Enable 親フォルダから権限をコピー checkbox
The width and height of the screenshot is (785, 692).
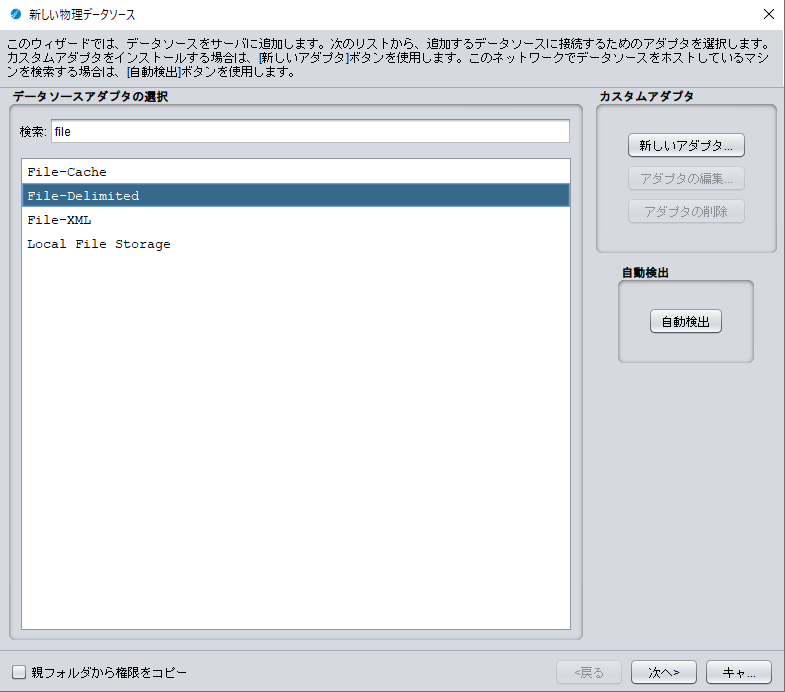click(x=19, y=672)
